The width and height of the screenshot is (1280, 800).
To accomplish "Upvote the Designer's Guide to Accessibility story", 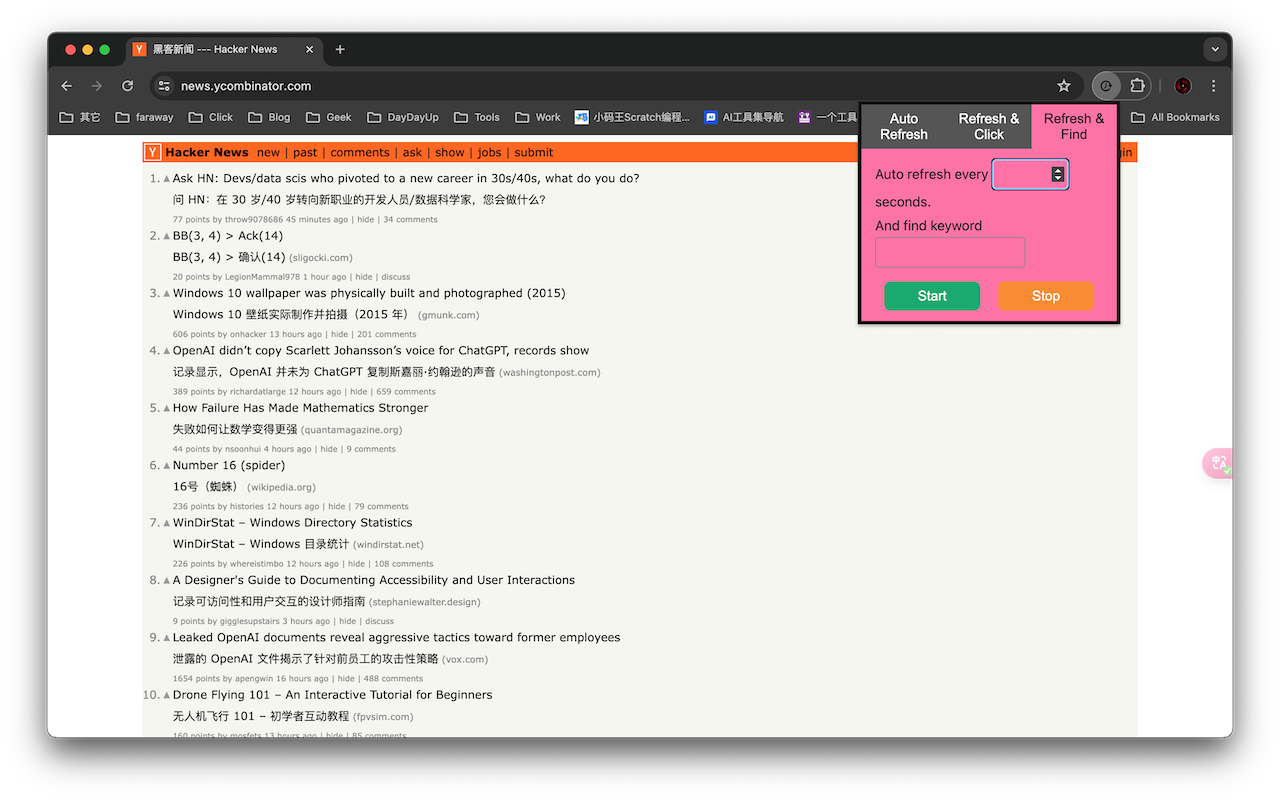I will point(167,581).
